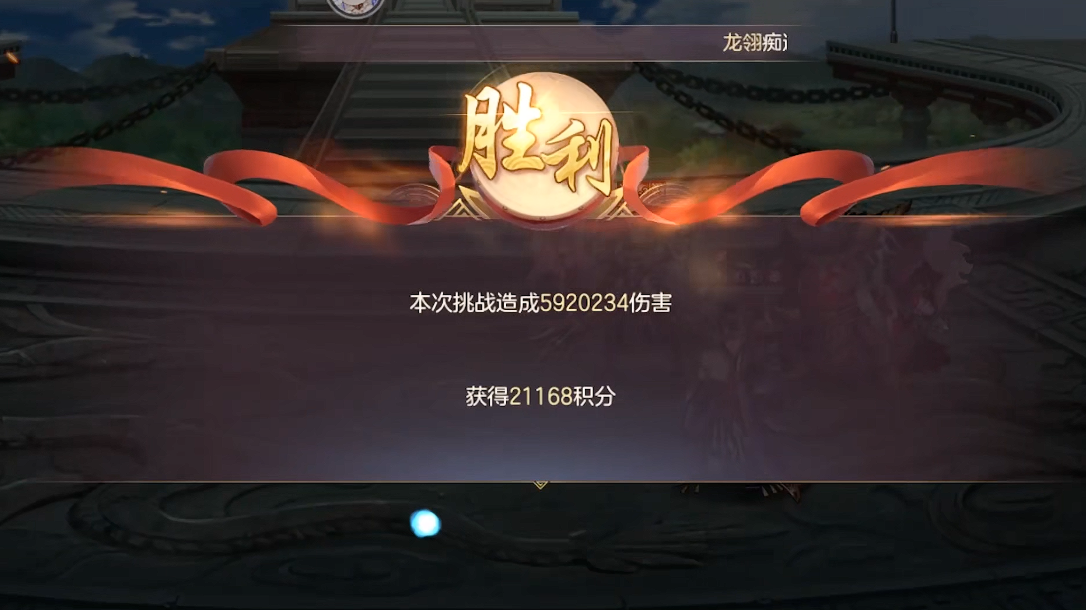Click the 21168 score number
The height and width of the screenshot is (610, 1086).
540,396
